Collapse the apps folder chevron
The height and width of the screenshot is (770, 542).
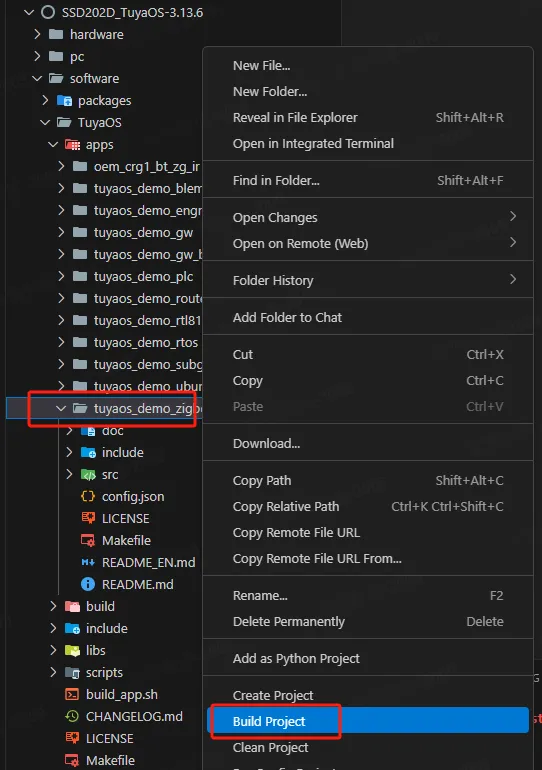(53, 145)
